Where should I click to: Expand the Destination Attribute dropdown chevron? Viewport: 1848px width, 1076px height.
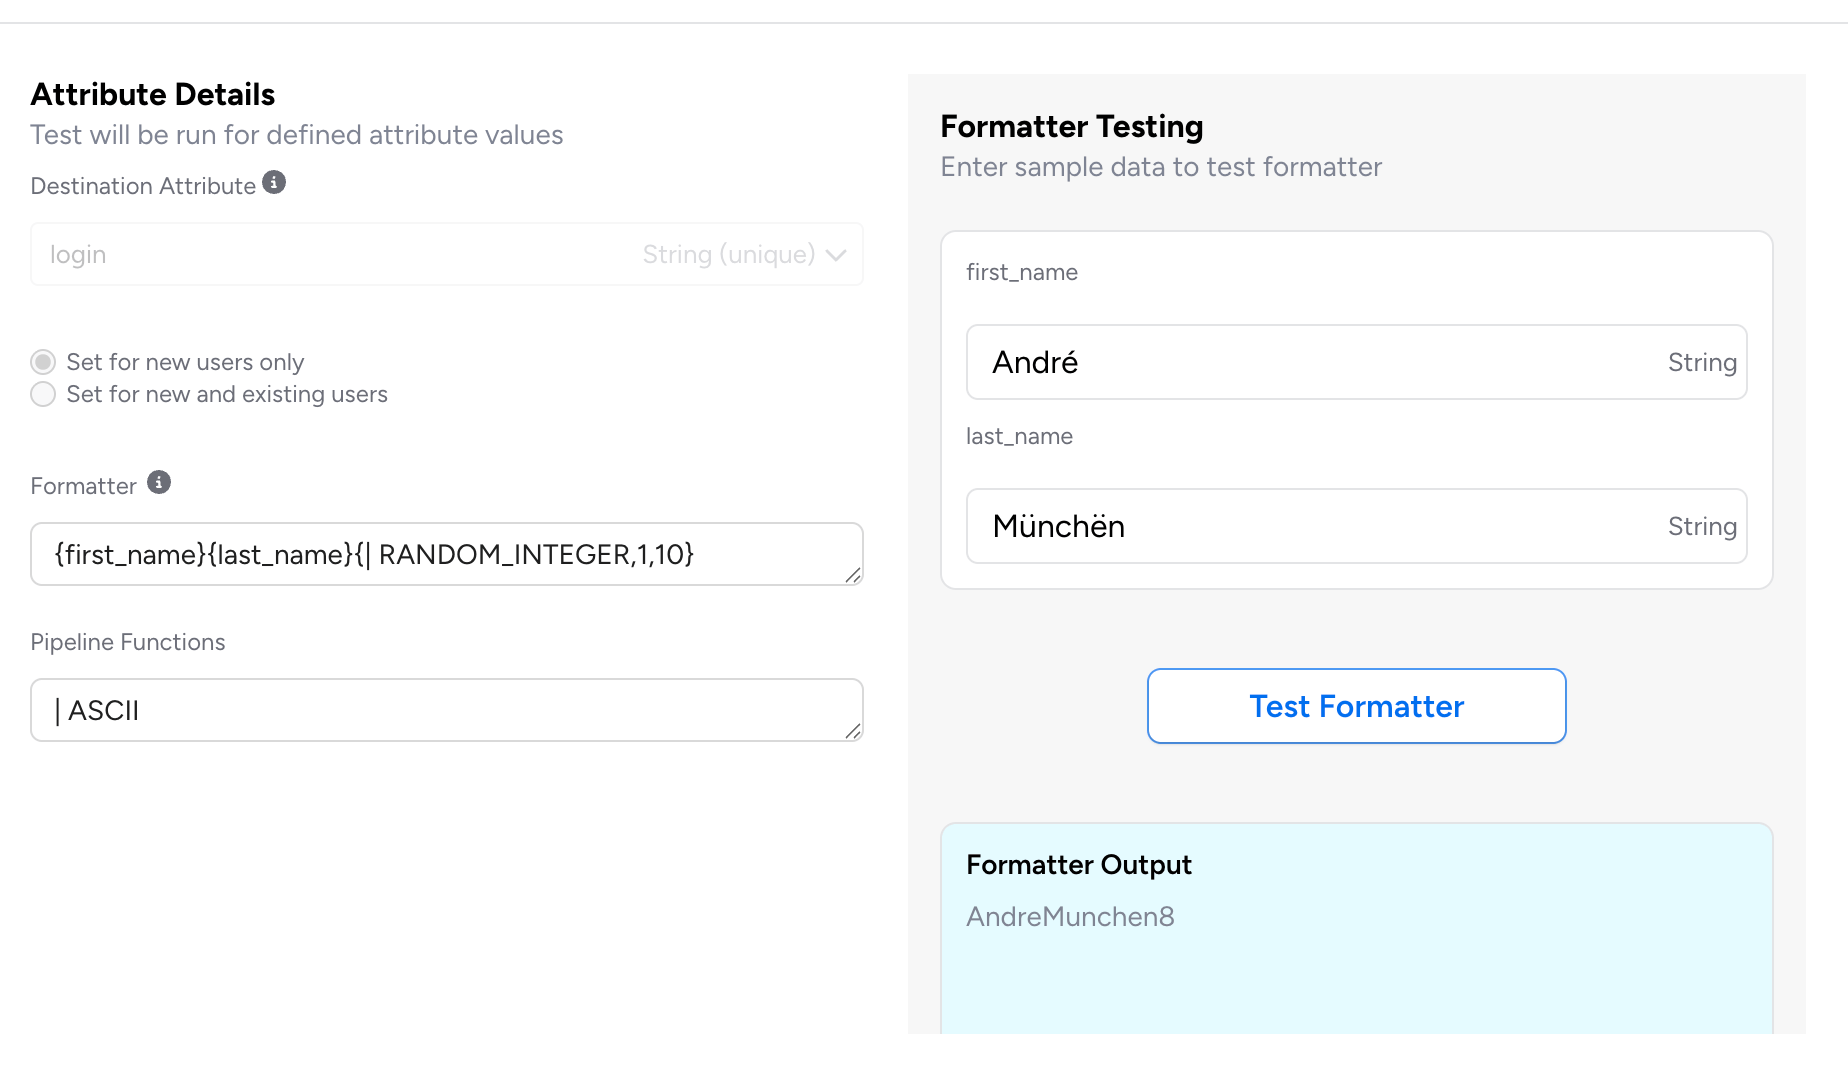tap(837, 255)
